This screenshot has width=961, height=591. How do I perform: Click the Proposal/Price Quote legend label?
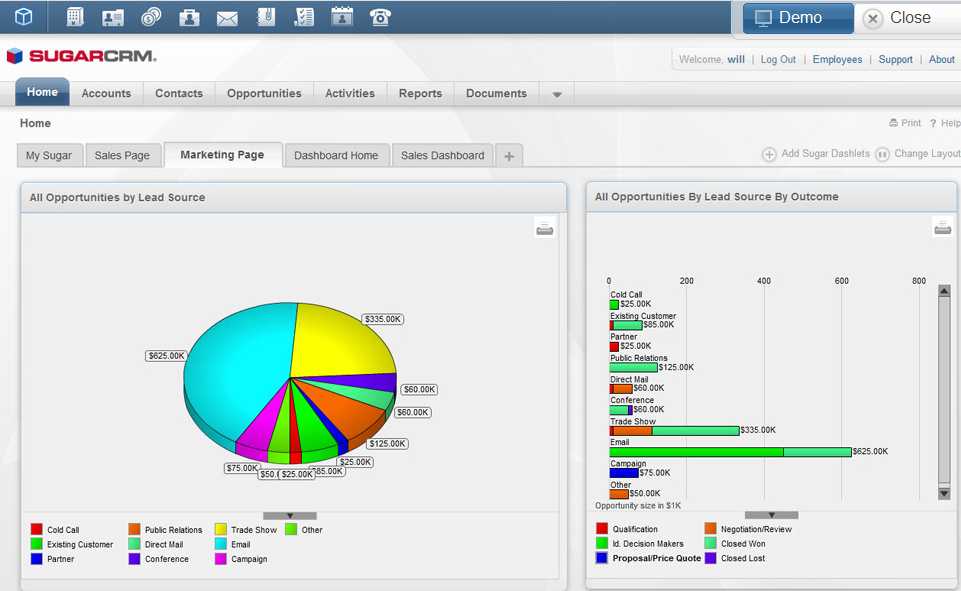pyautogui.click(x=656, y=558)
